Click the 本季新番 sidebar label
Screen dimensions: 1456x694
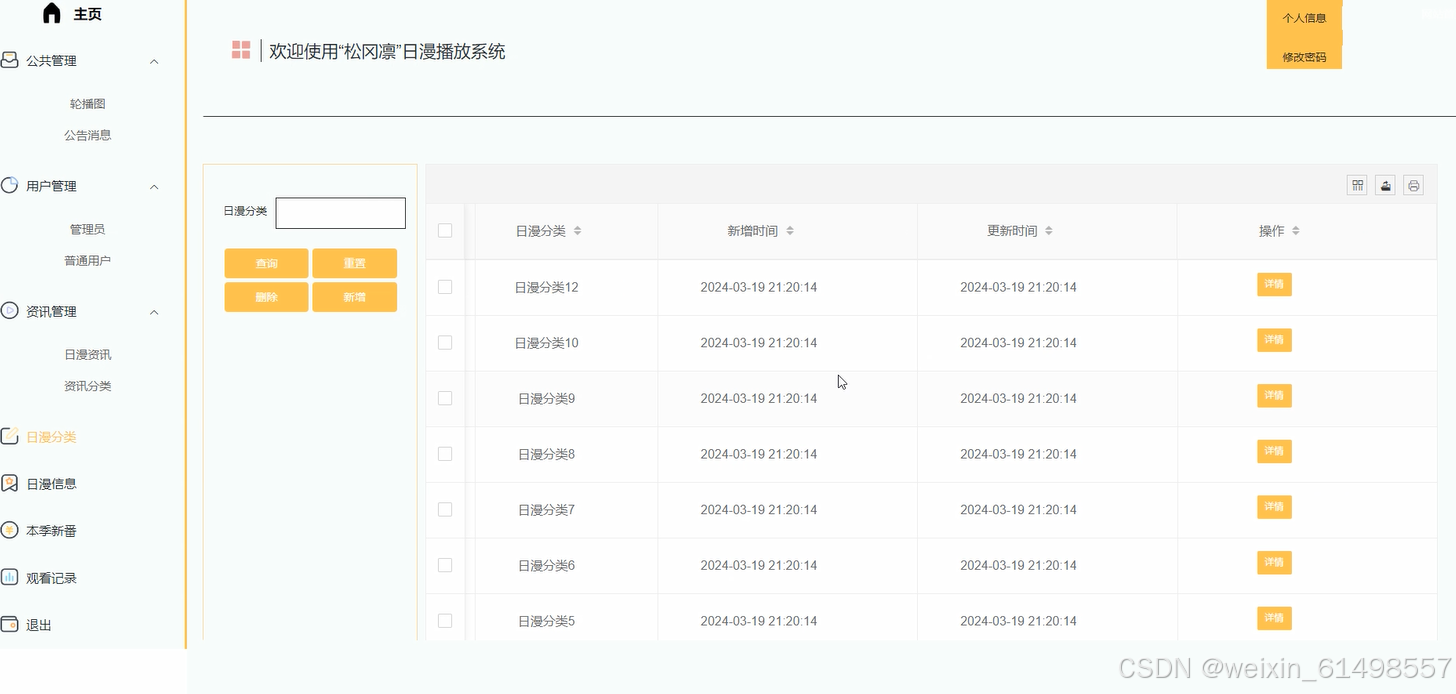tap(52, 531)
